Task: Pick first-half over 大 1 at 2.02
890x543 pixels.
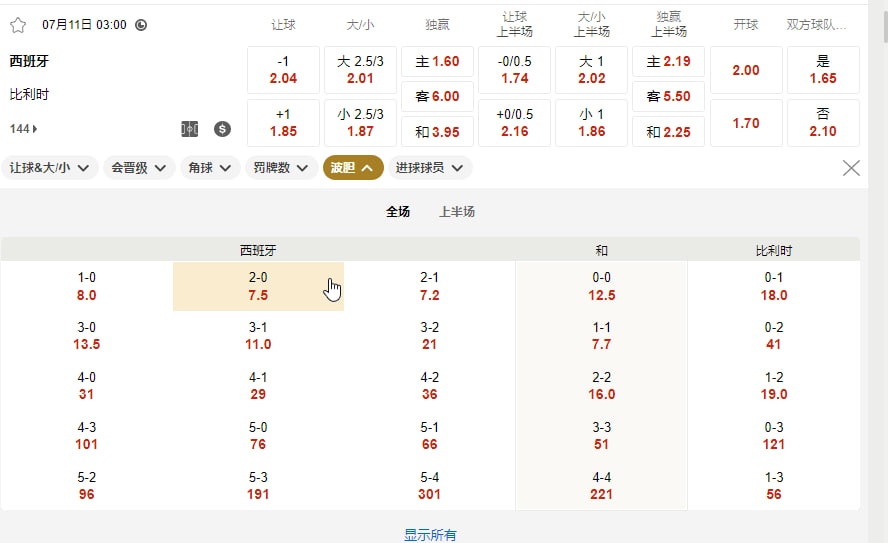Action: click(591, 70)
